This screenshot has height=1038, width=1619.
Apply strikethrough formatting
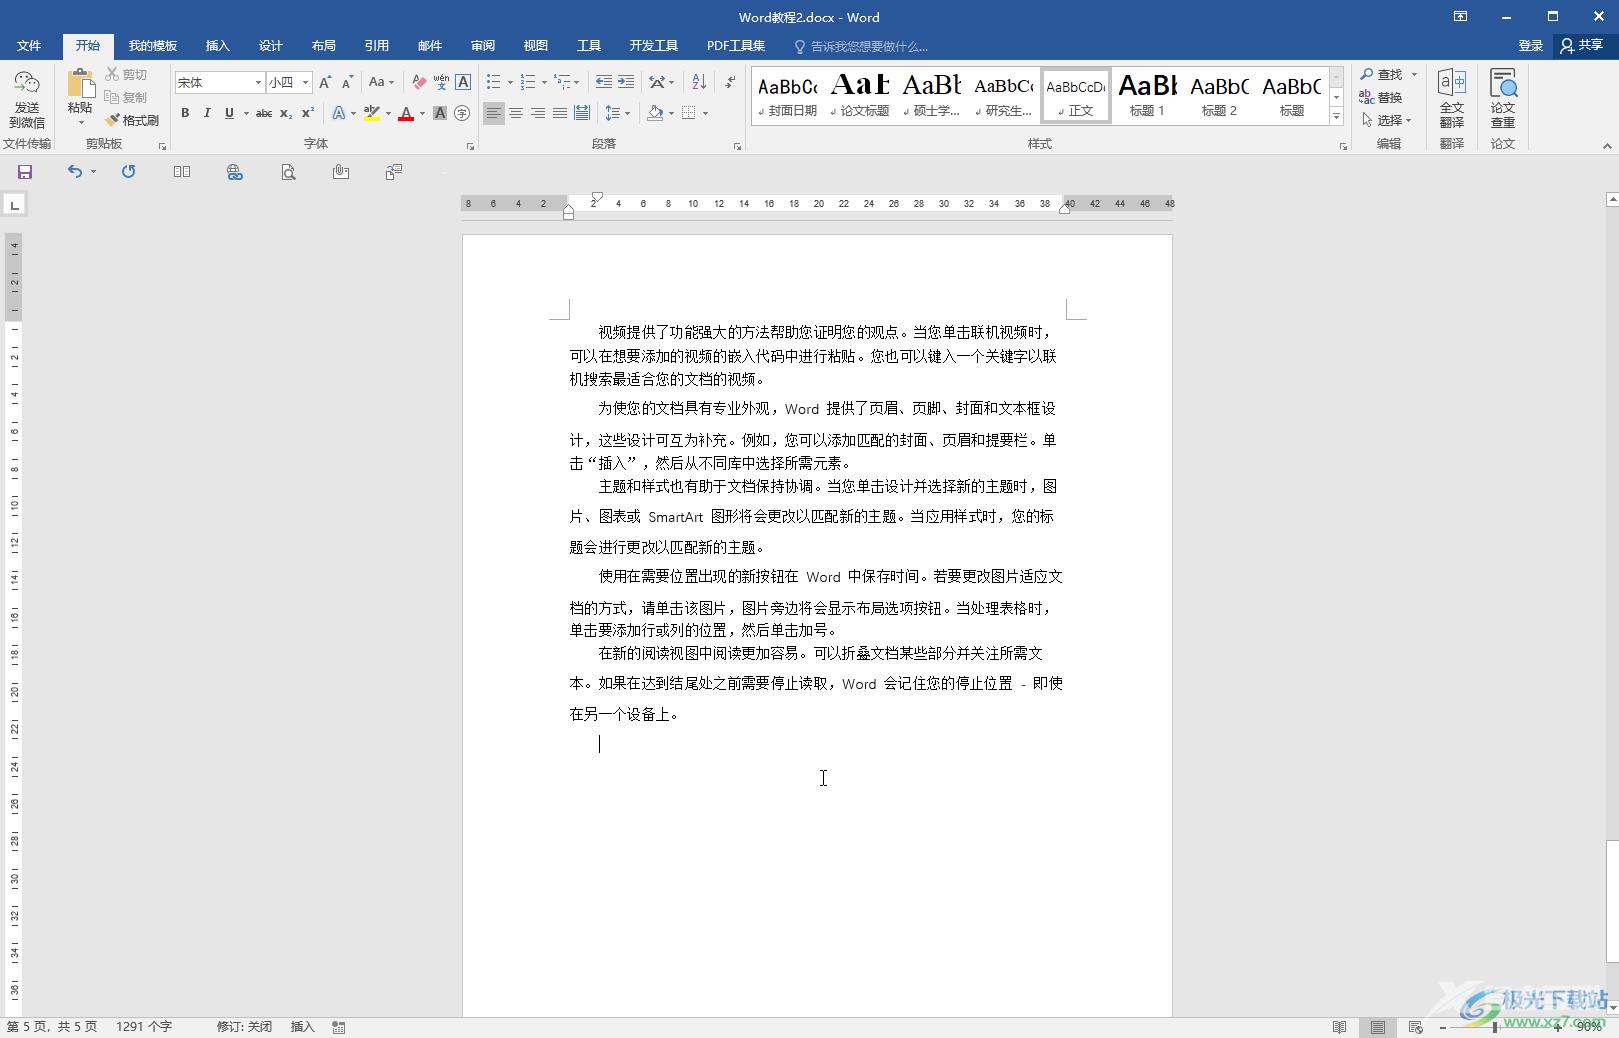click(x=264, y=113)
